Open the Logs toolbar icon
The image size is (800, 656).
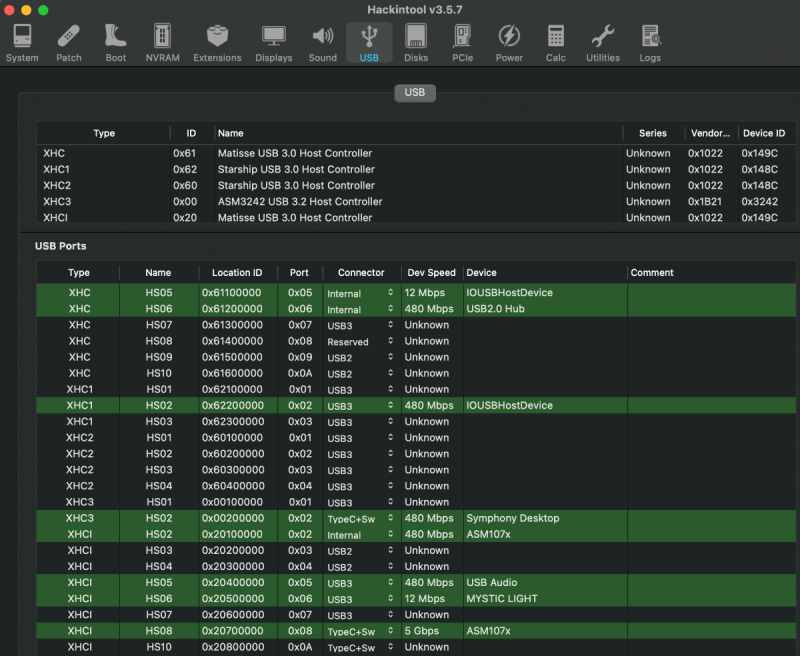pyautogui.click(x=650, y=42)
